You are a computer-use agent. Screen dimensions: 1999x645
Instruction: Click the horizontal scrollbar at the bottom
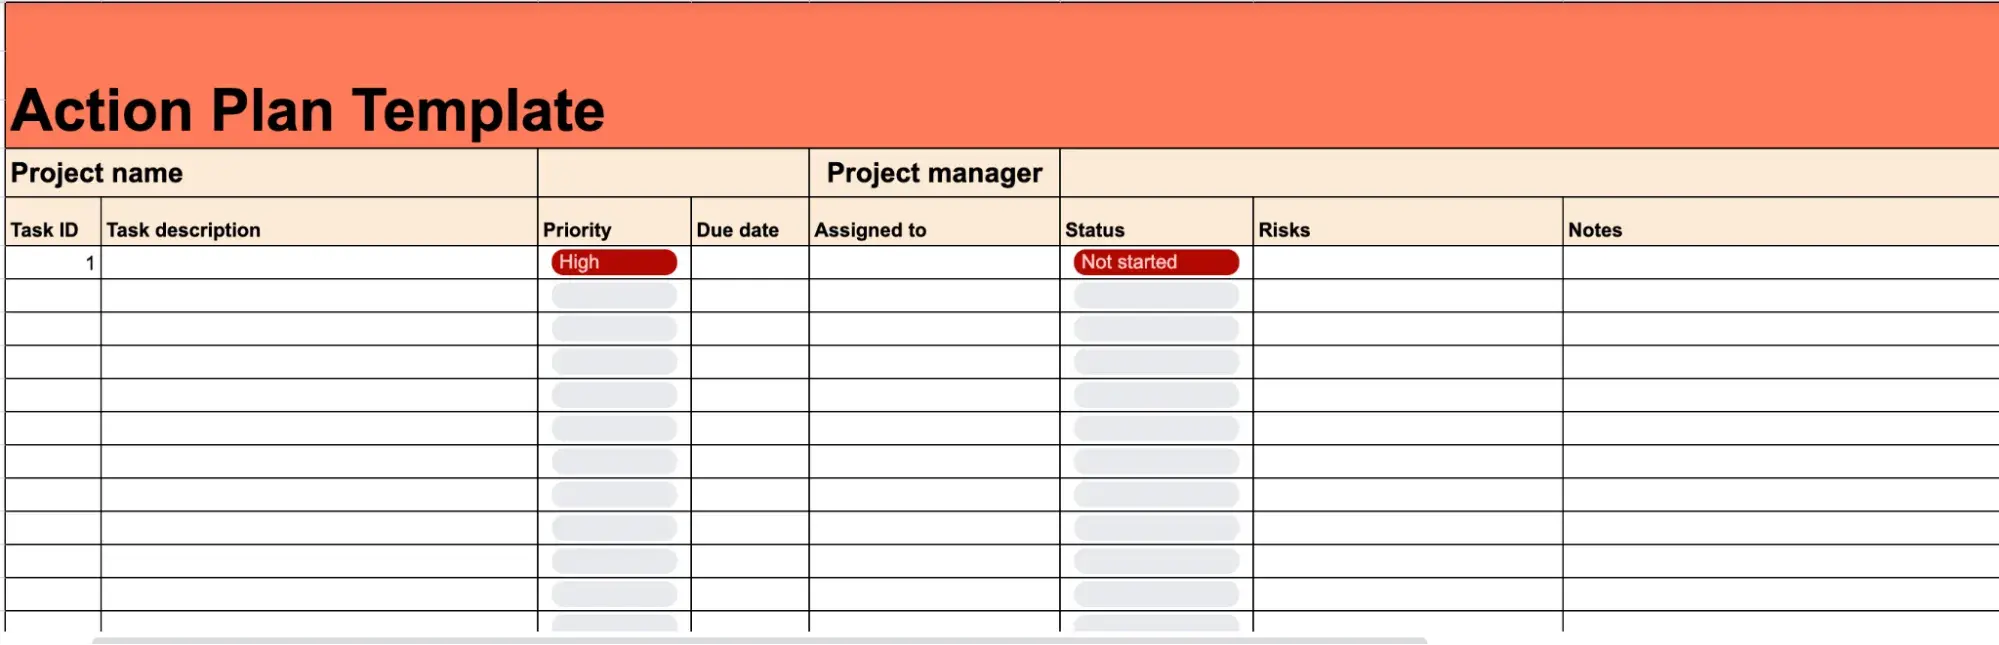pos(758,640)
